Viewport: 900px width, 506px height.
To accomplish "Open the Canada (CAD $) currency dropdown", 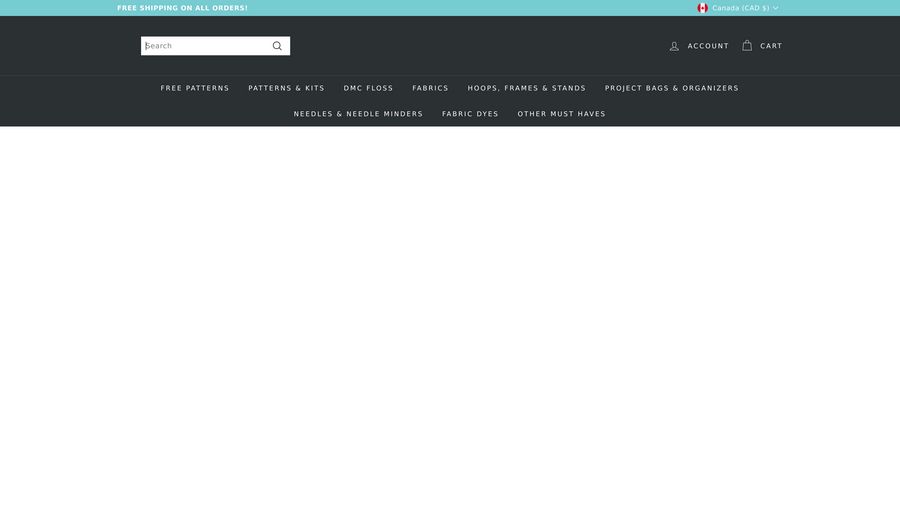I will tap(740, 8).
